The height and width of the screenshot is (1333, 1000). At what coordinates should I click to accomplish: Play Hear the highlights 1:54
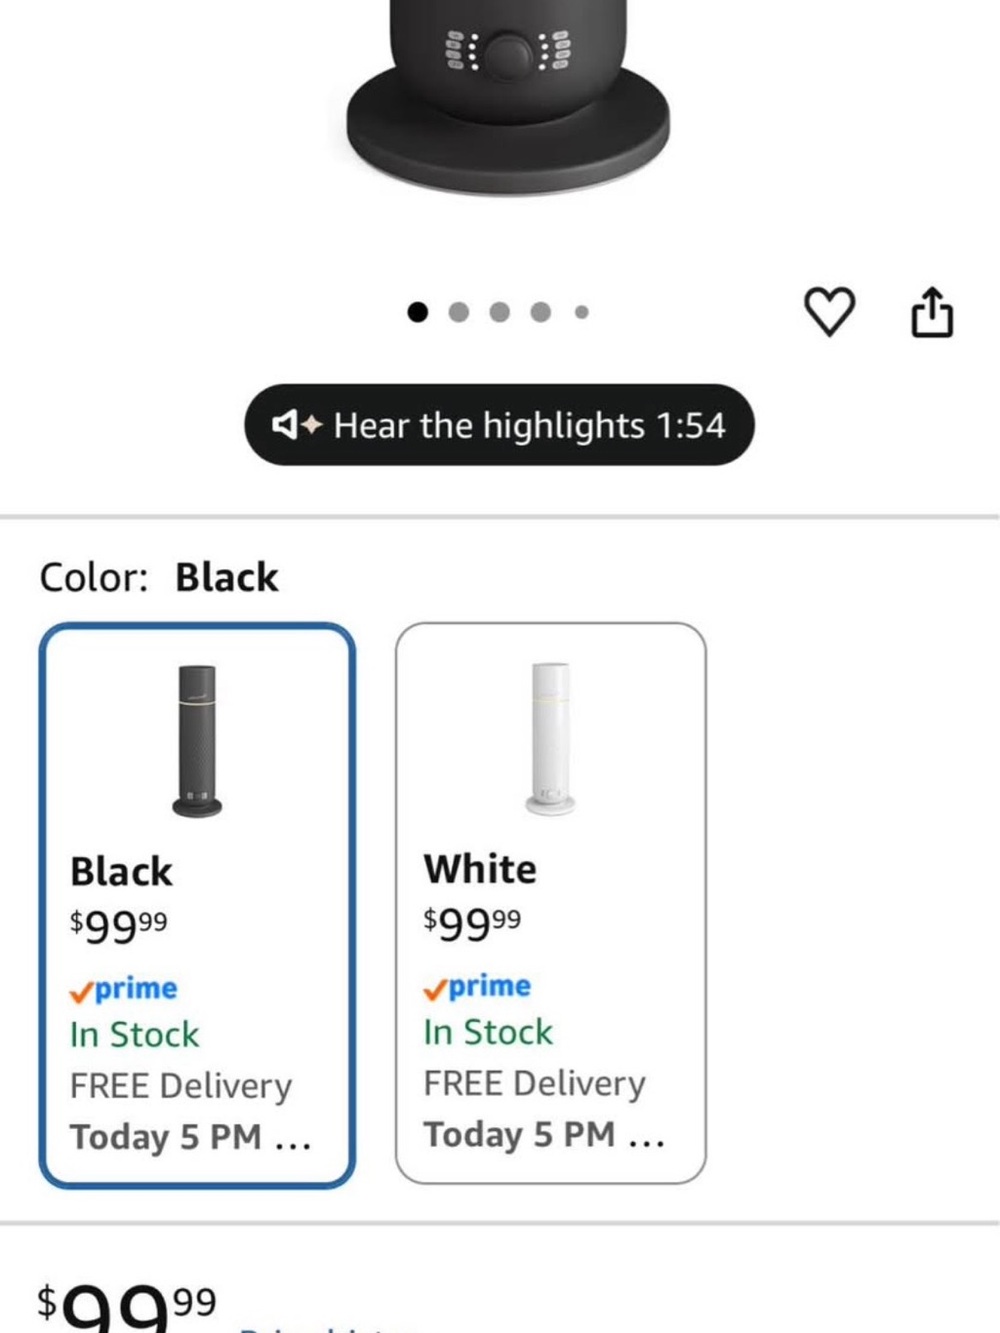pos(499,425)
